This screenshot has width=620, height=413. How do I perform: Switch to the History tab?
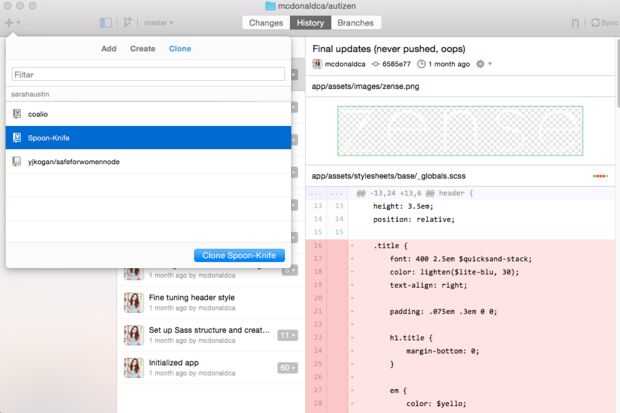pyautogui.click(x=310, y=23)
